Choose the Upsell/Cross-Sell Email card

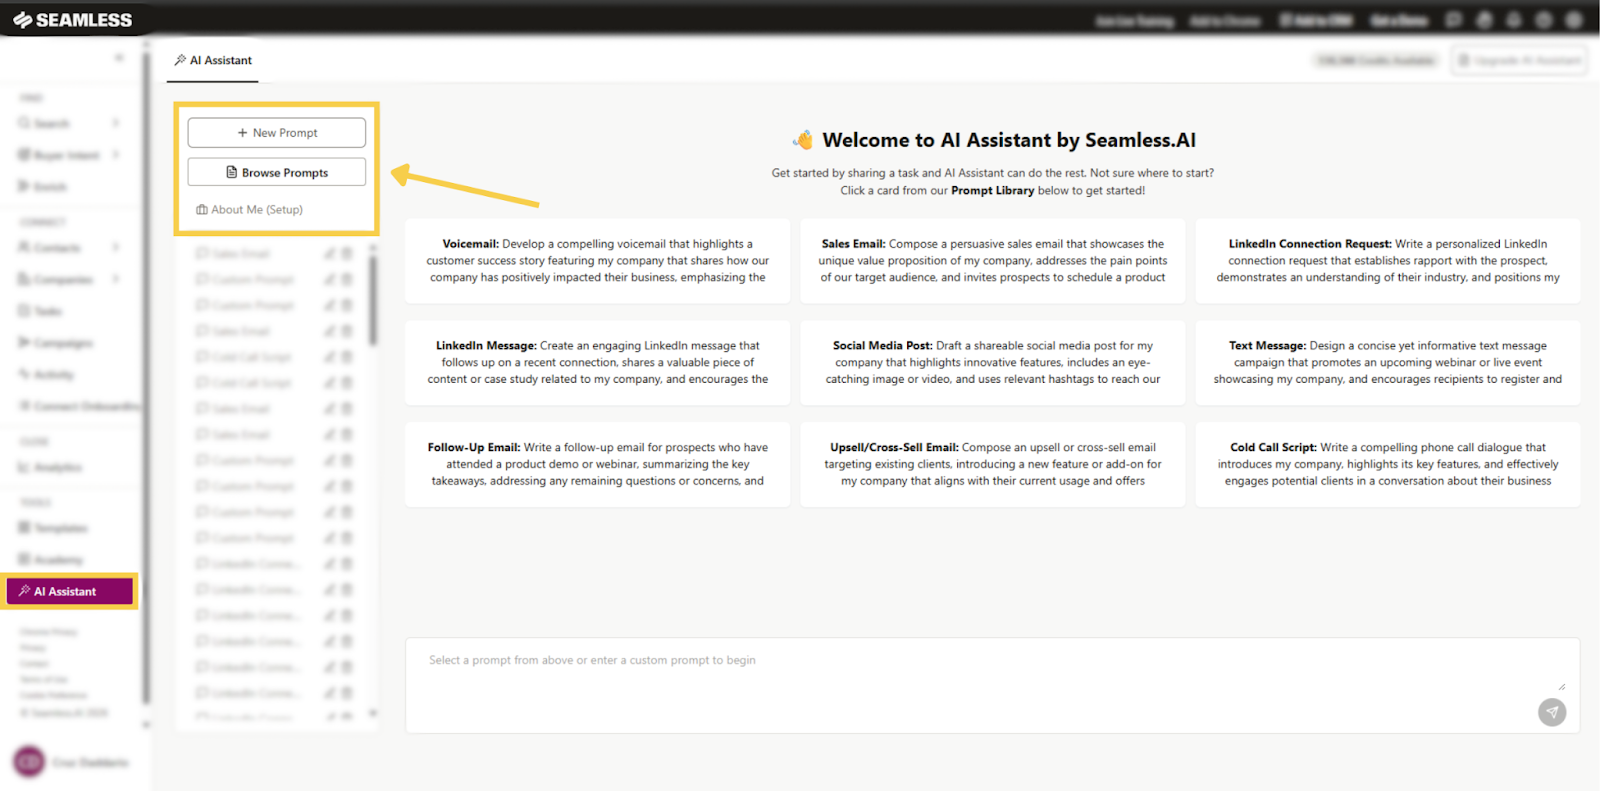992,464
